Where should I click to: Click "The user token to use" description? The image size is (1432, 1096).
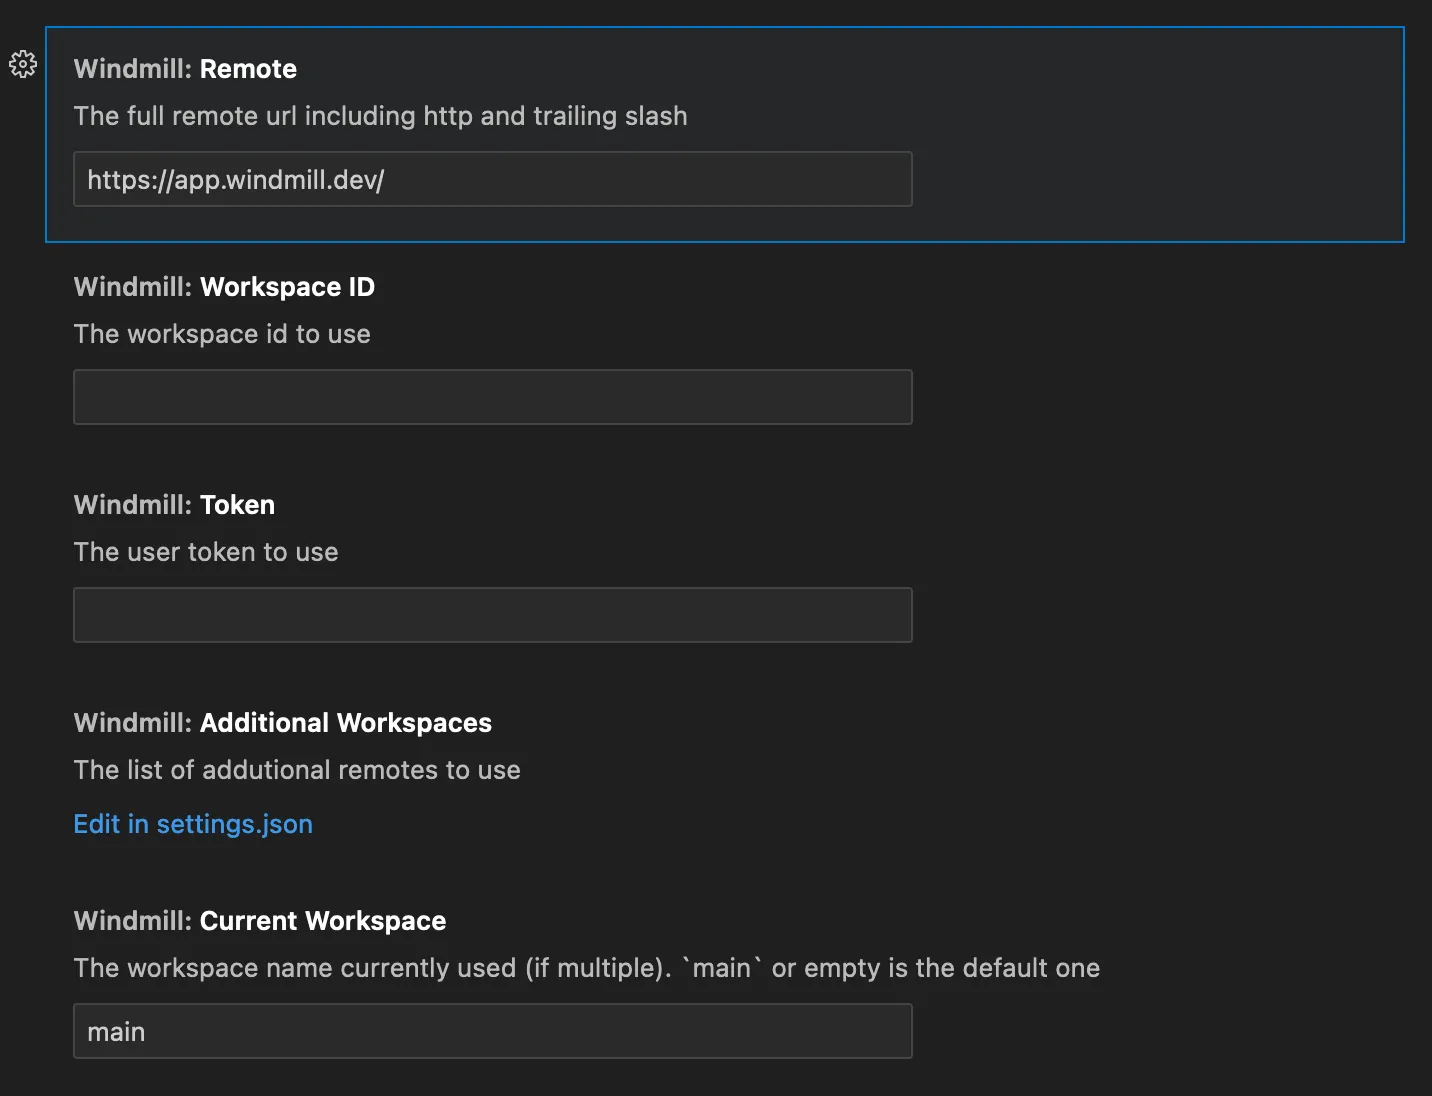point(206,552)
